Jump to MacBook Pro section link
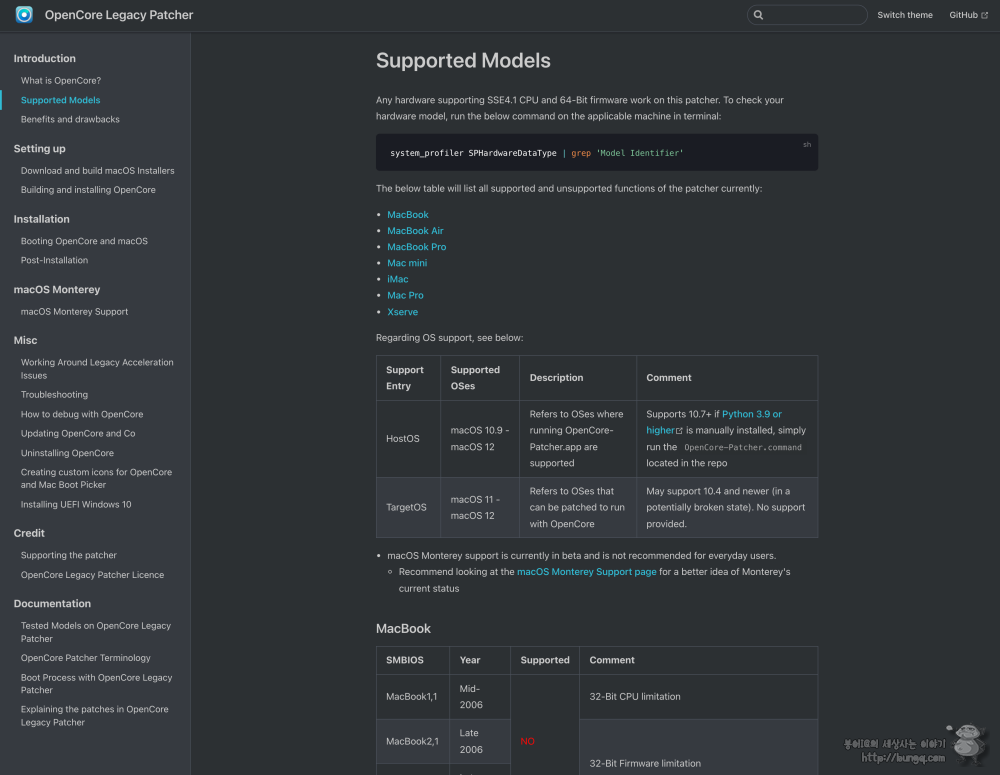Image resolution: width=1000 pixels, height=775 pixels. [x=416, y=246]
